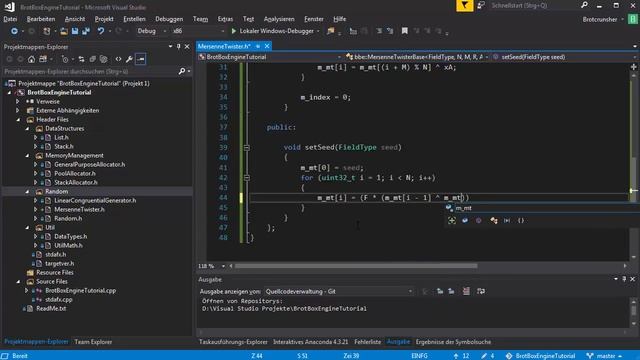
Task: Open the Bearbeiten menu
Action: (x=41, y=19)
